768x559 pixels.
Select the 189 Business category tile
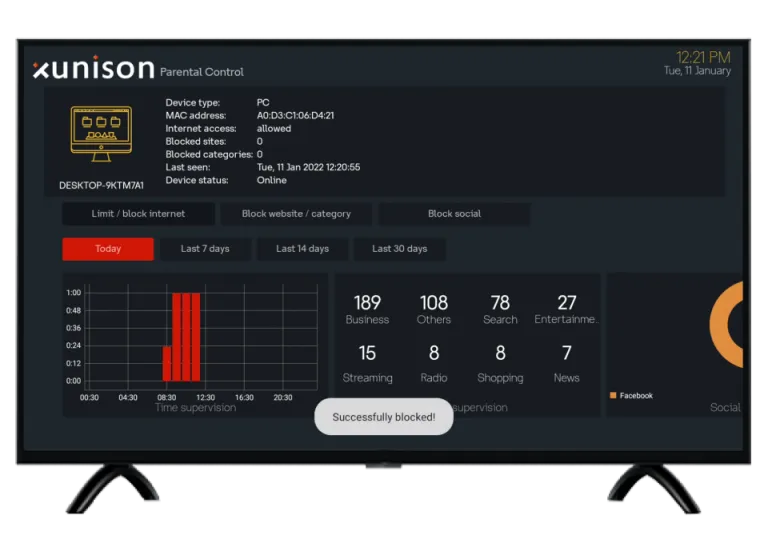(x=367, y=310)
